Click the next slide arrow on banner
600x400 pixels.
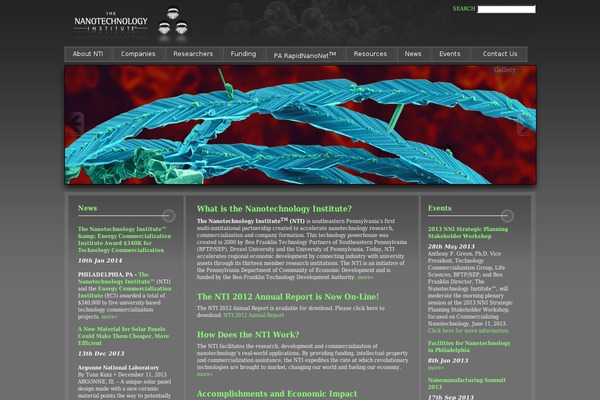(524, 124)
